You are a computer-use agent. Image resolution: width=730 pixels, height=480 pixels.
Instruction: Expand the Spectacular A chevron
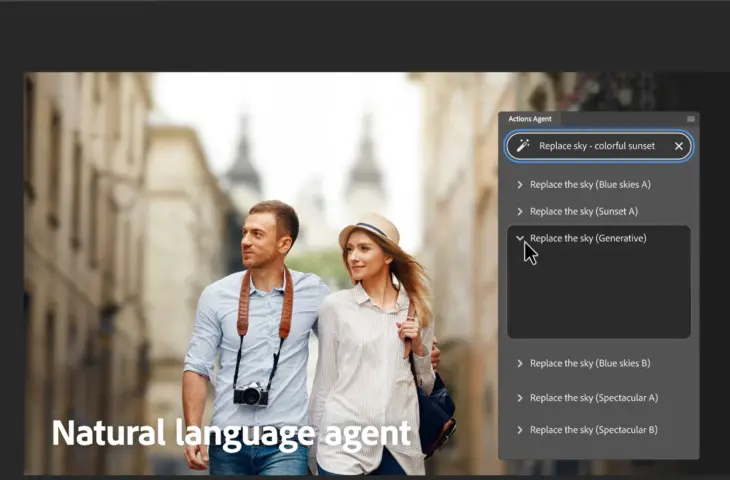click(x=520, y=397)
